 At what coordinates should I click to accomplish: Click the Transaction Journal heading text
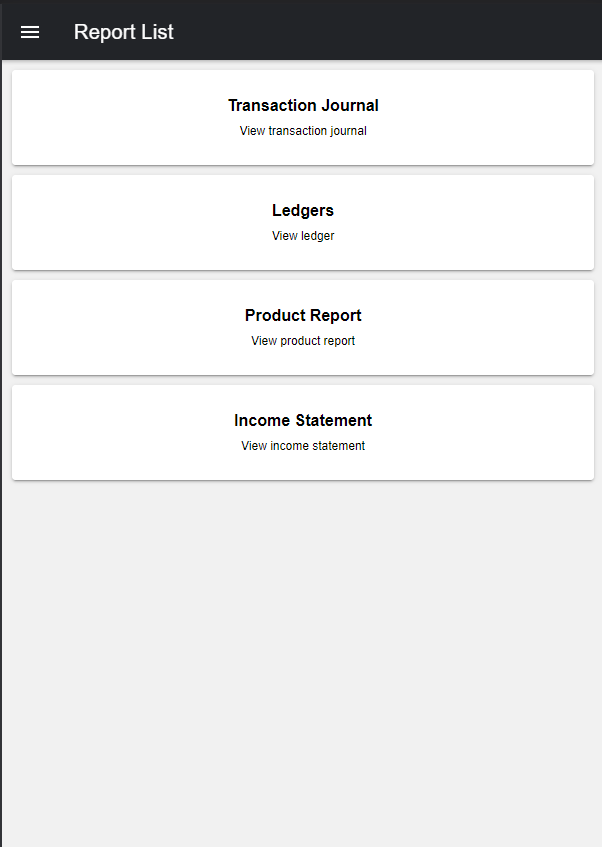303,105
